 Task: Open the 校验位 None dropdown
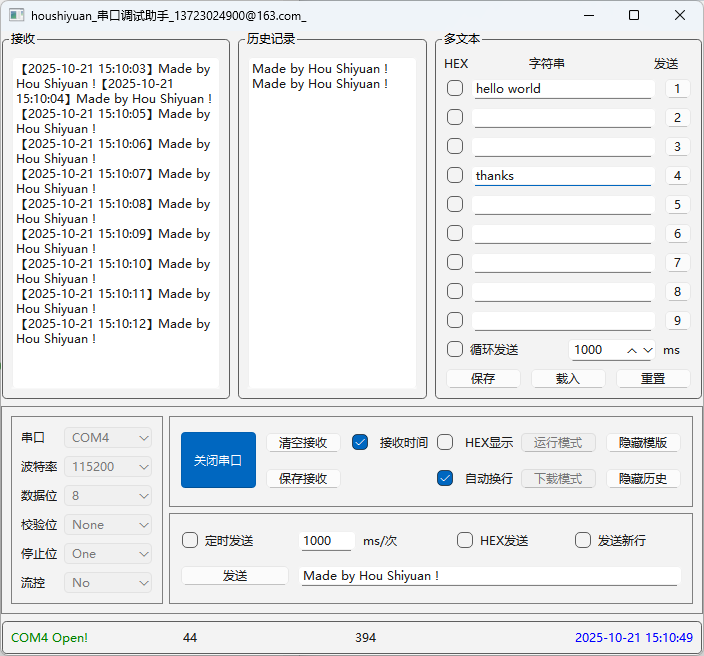tap(108, 525)
